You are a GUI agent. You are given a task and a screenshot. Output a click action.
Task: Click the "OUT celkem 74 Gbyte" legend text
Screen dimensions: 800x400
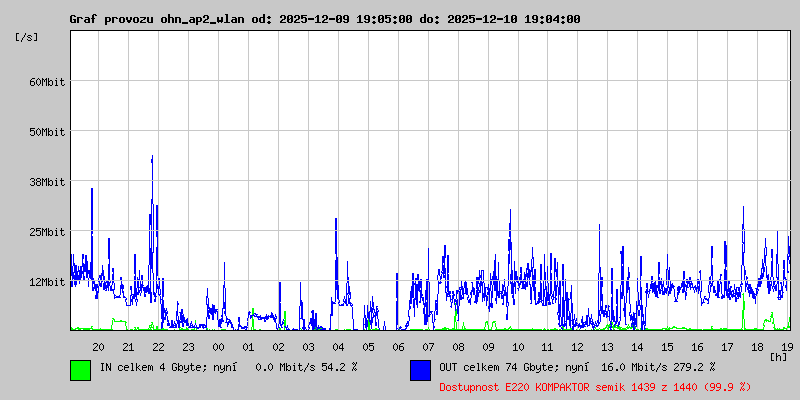[496, 366]
